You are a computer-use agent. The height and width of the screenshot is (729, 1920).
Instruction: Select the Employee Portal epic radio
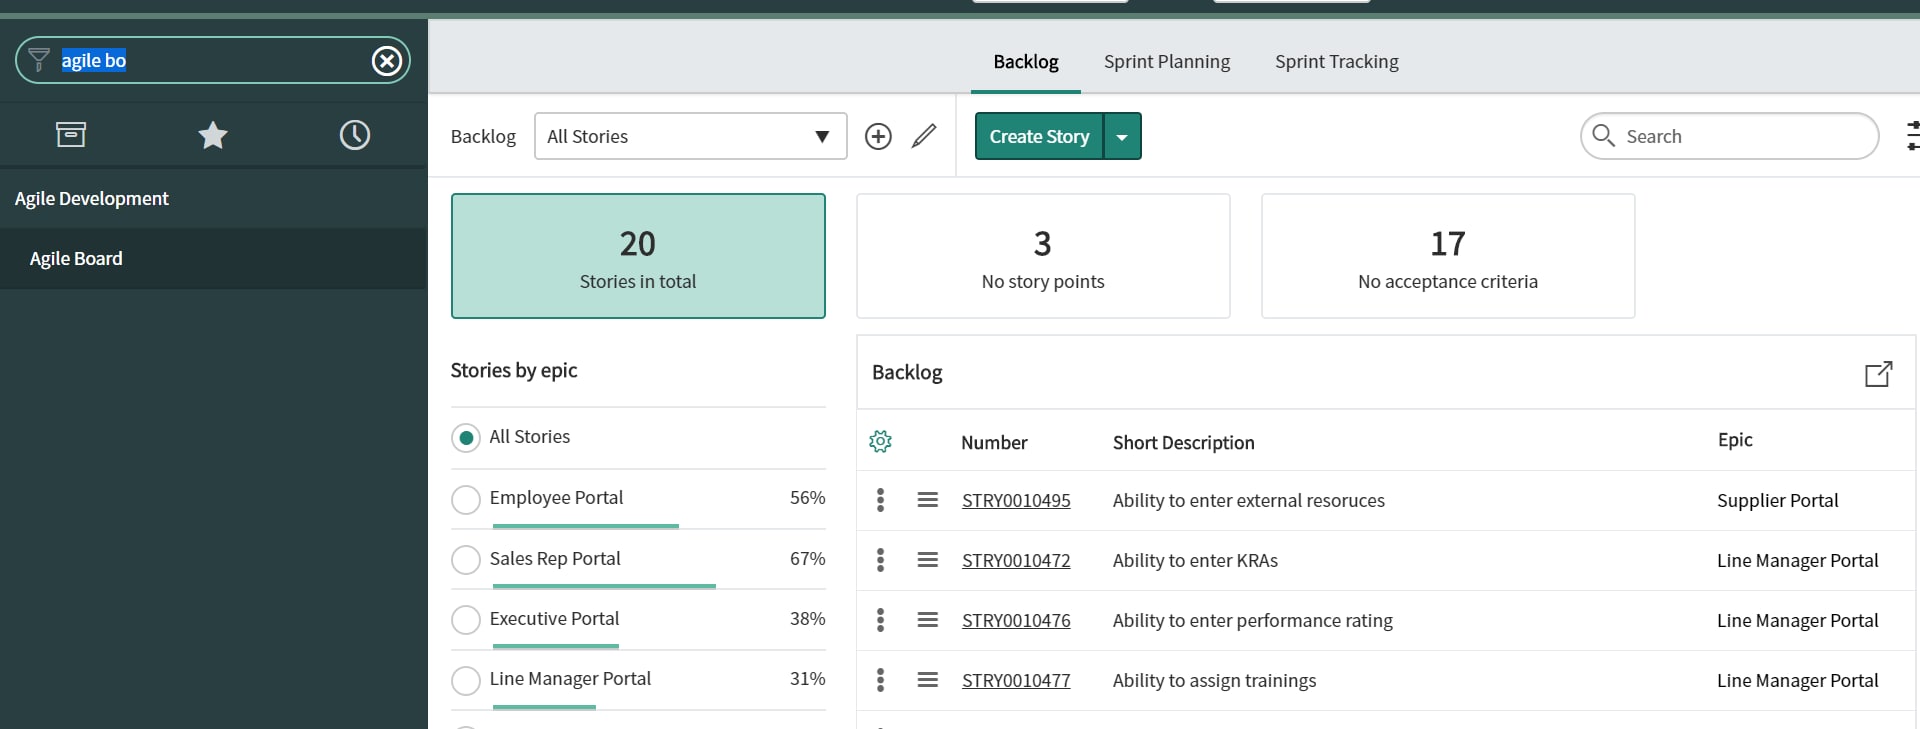[x=466, y=499]
